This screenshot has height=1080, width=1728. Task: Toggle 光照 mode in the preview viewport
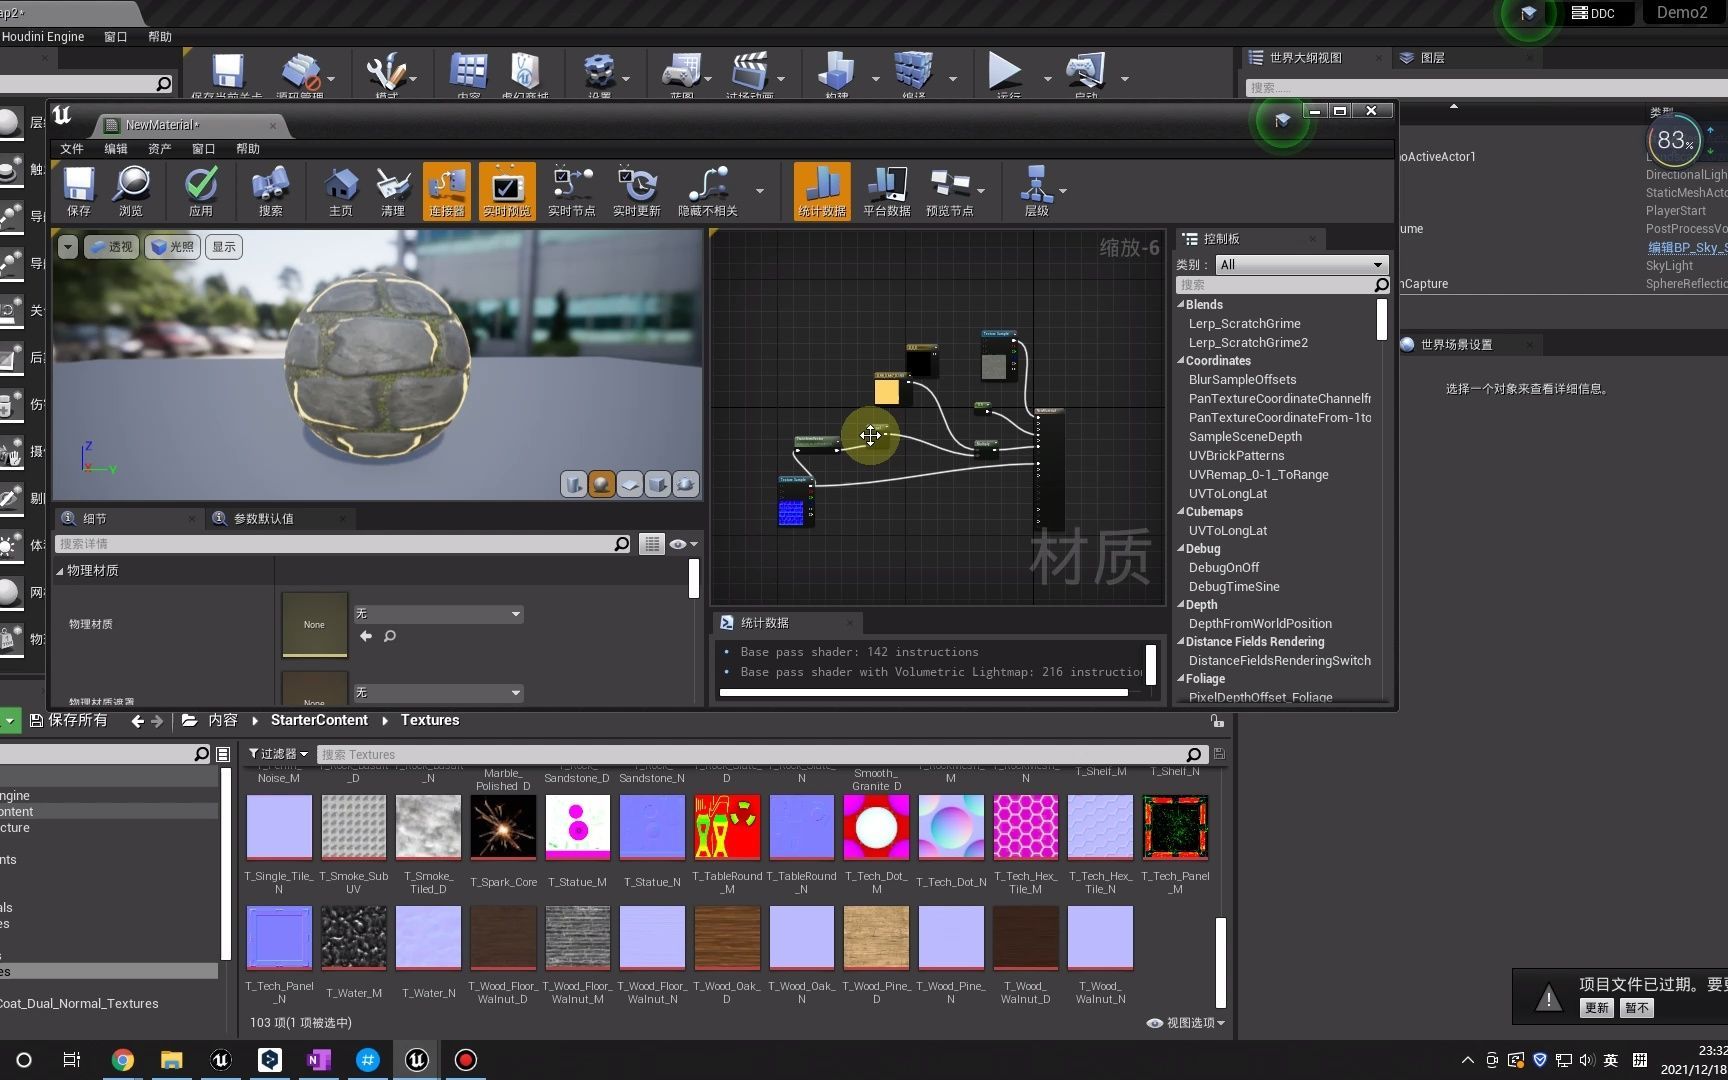click(171, 246)
